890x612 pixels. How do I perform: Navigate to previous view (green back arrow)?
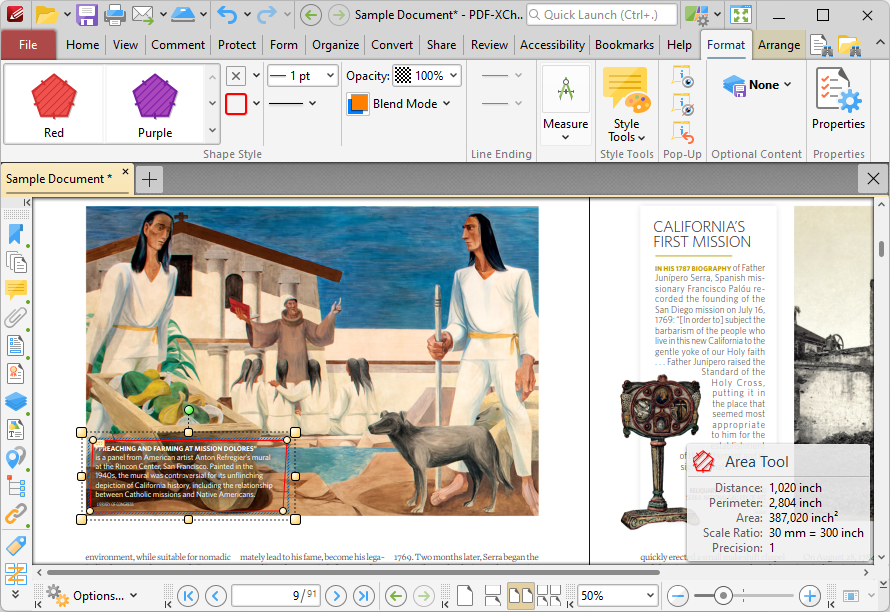[x=396, y=596]
